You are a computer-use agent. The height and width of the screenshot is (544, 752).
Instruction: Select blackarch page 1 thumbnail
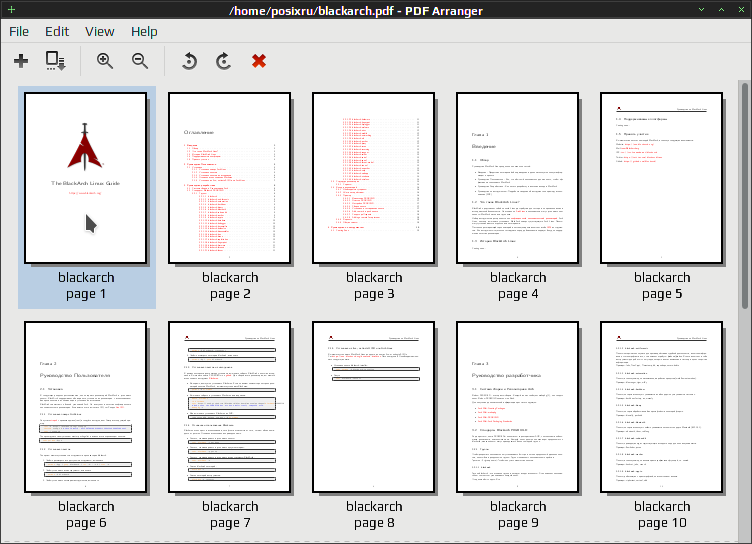[x=86, y=178]
